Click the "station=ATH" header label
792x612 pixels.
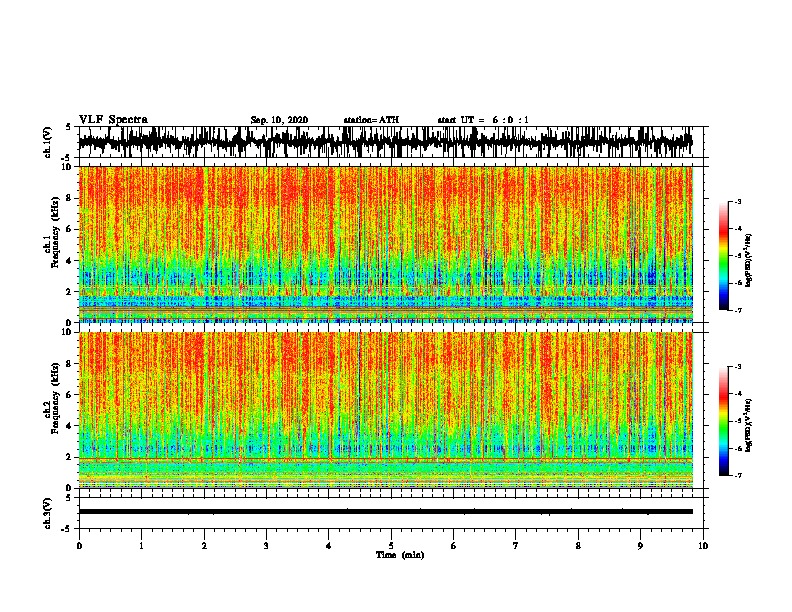pyautogui.click(x=371, y=120)
